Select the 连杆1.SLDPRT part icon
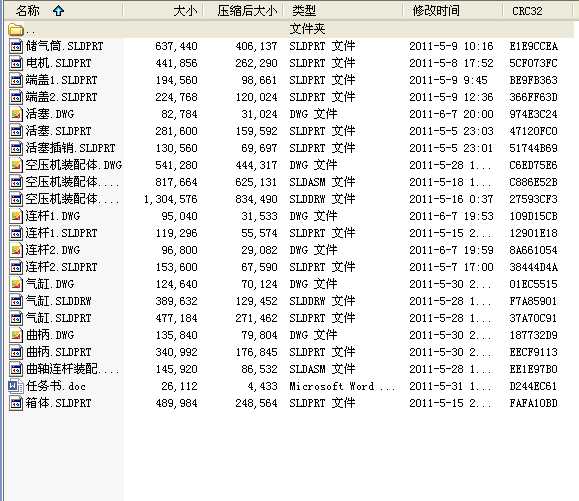 tap(16, 233)
